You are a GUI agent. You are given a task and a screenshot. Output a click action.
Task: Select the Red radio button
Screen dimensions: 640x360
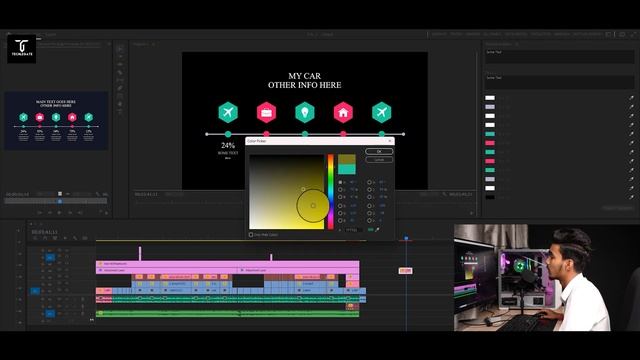(340, 206)
